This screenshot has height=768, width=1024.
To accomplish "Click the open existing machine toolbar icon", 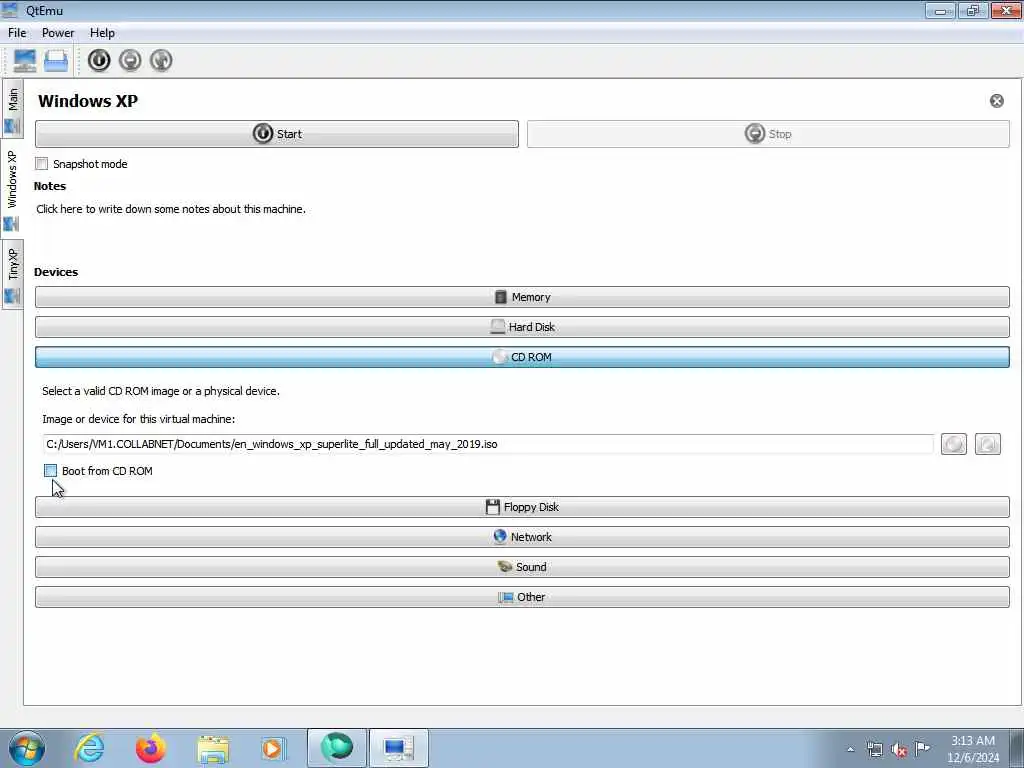I will click(x=56, y=61).
